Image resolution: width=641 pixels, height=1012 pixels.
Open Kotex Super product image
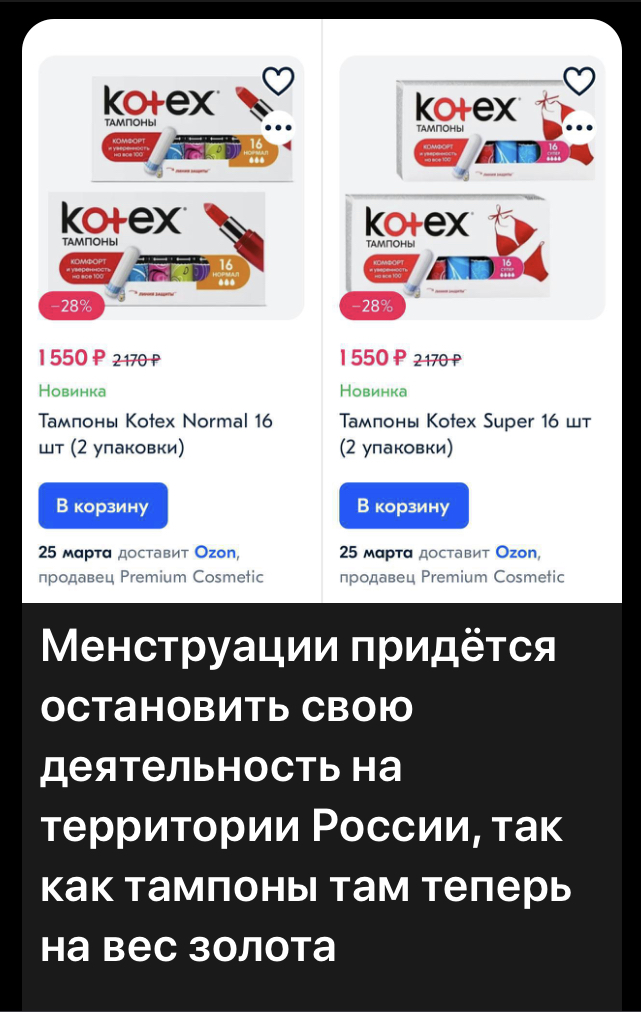[x=473, y=188]
